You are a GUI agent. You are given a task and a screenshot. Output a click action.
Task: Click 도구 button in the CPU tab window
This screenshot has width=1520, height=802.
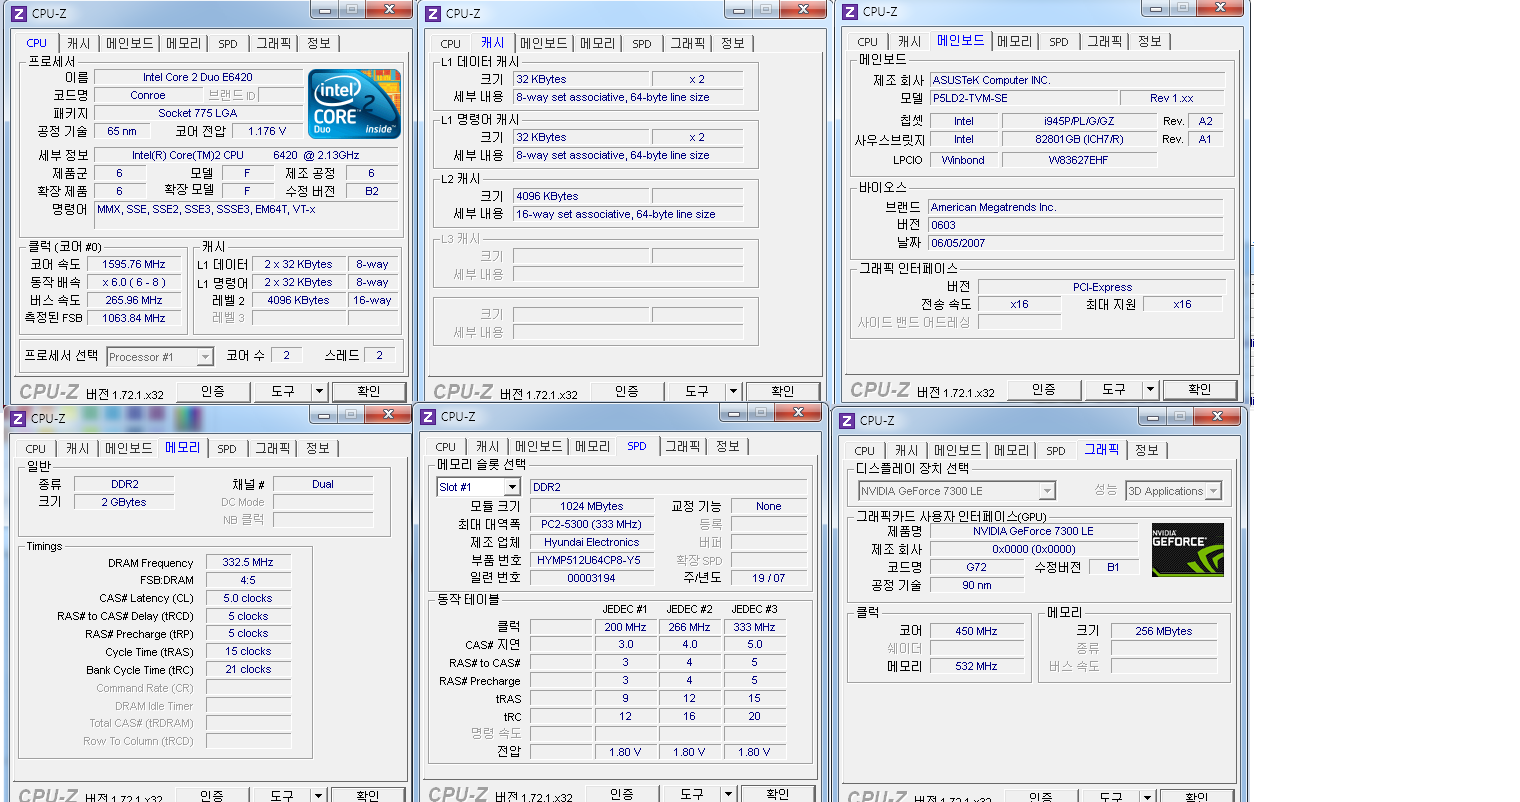(283, 391)
